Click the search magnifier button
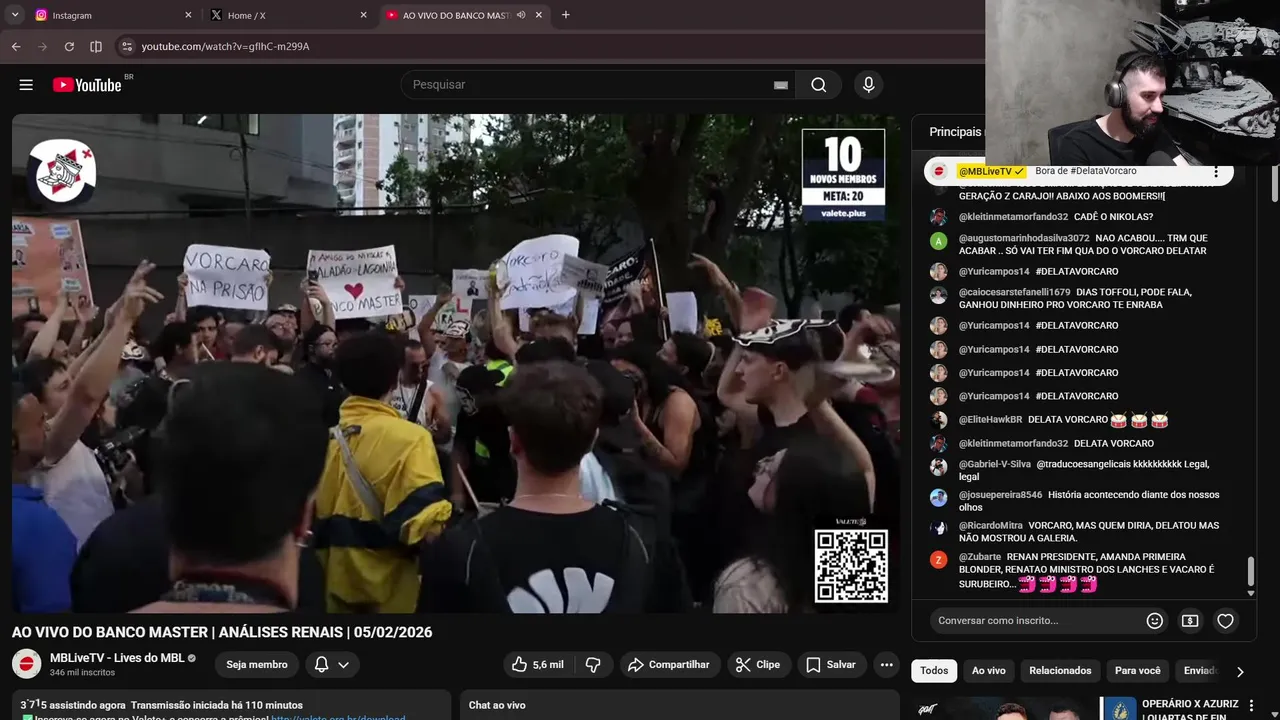1280x720 pixels. (819, 85)
